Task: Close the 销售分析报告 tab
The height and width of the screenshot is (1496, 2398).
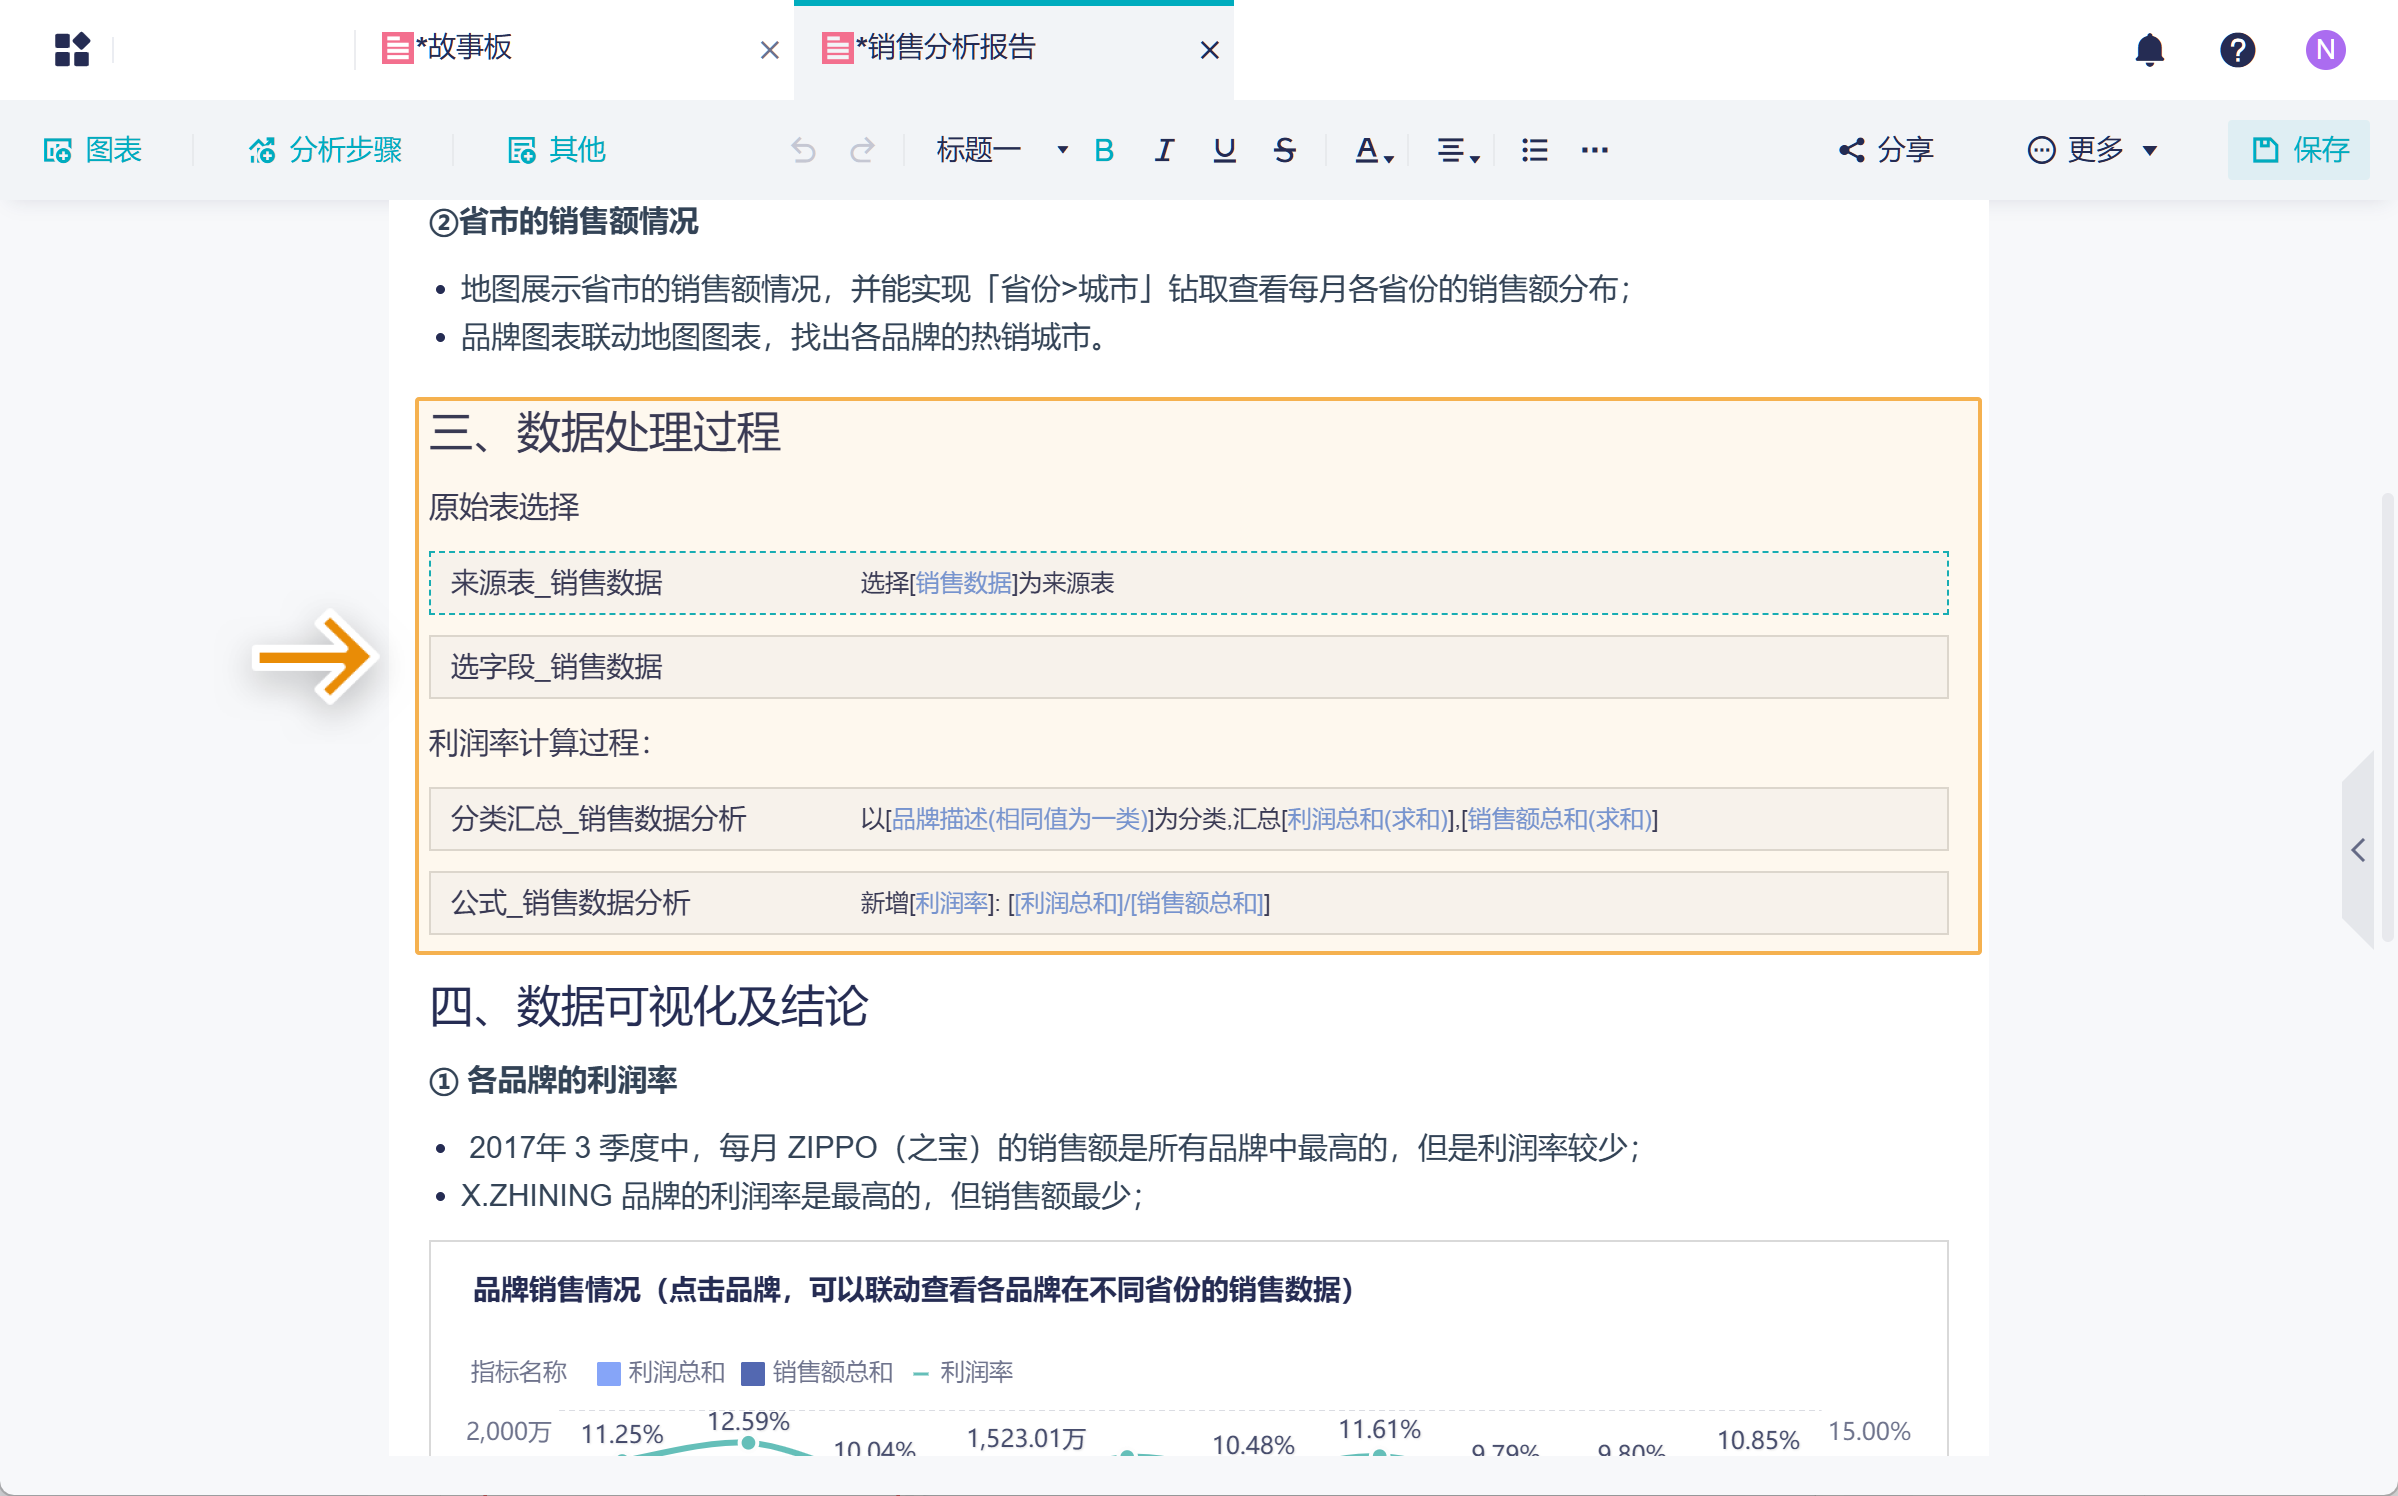Action: click(x=1209, y=50)
